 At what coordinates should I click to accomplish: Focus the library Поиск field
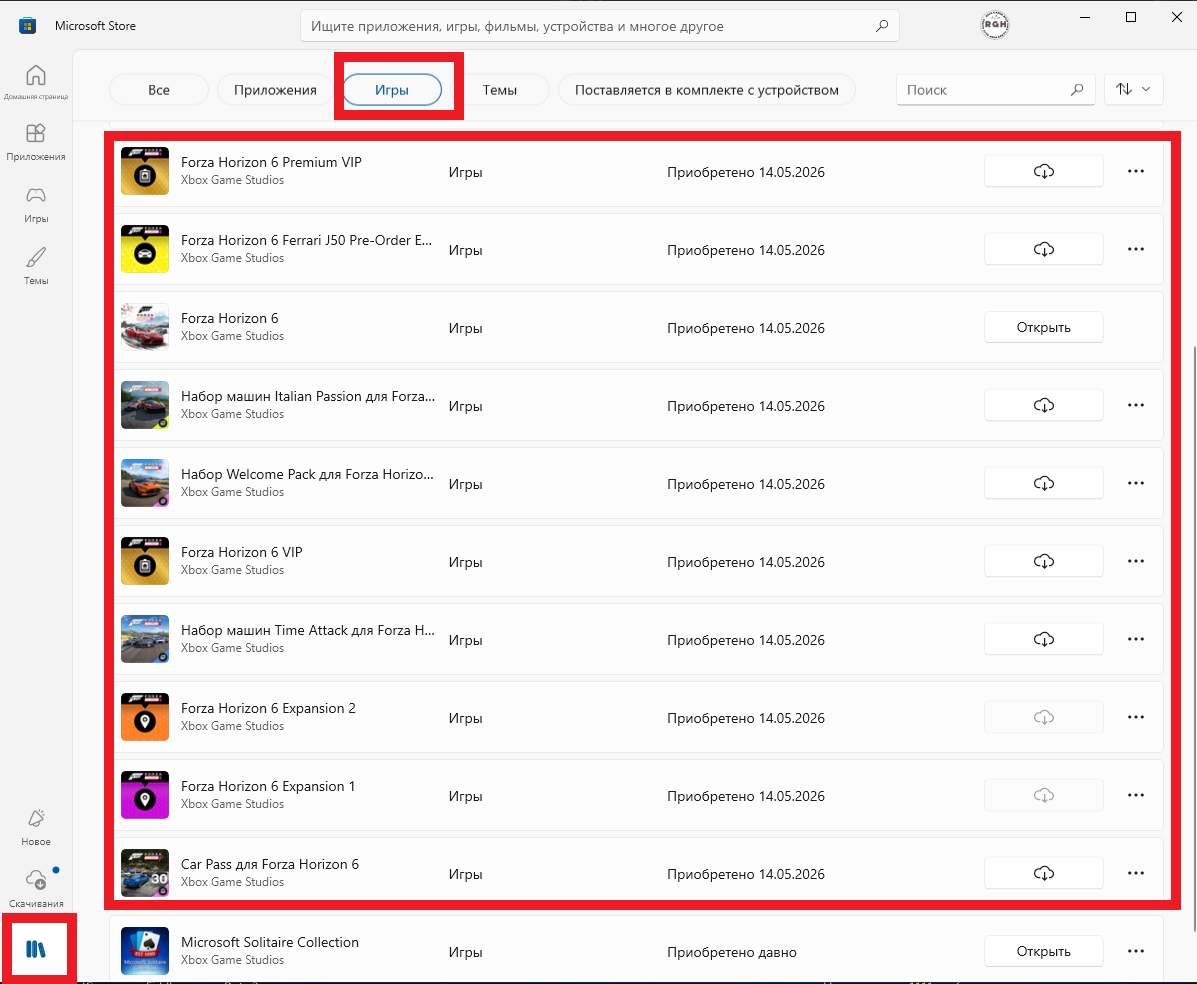pyautogui.click(x=995, y=89)
